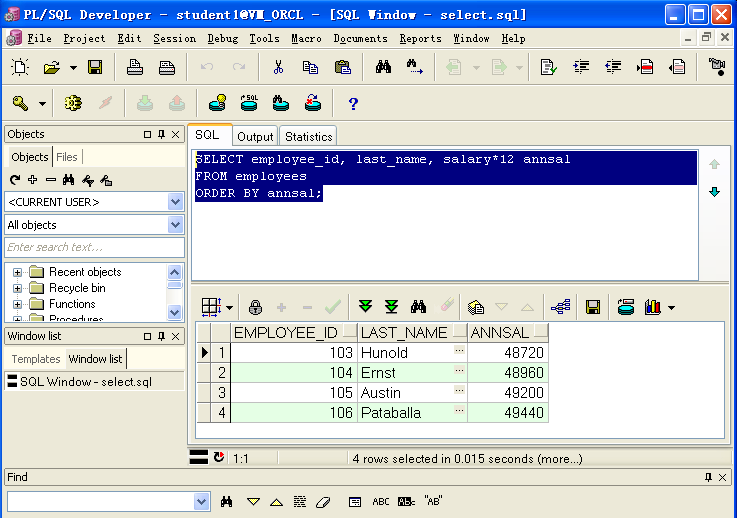This screenshot has height=518, width=737.
Task: Pin the Objects panel with pushpin
Action: (x=161, y=134)
